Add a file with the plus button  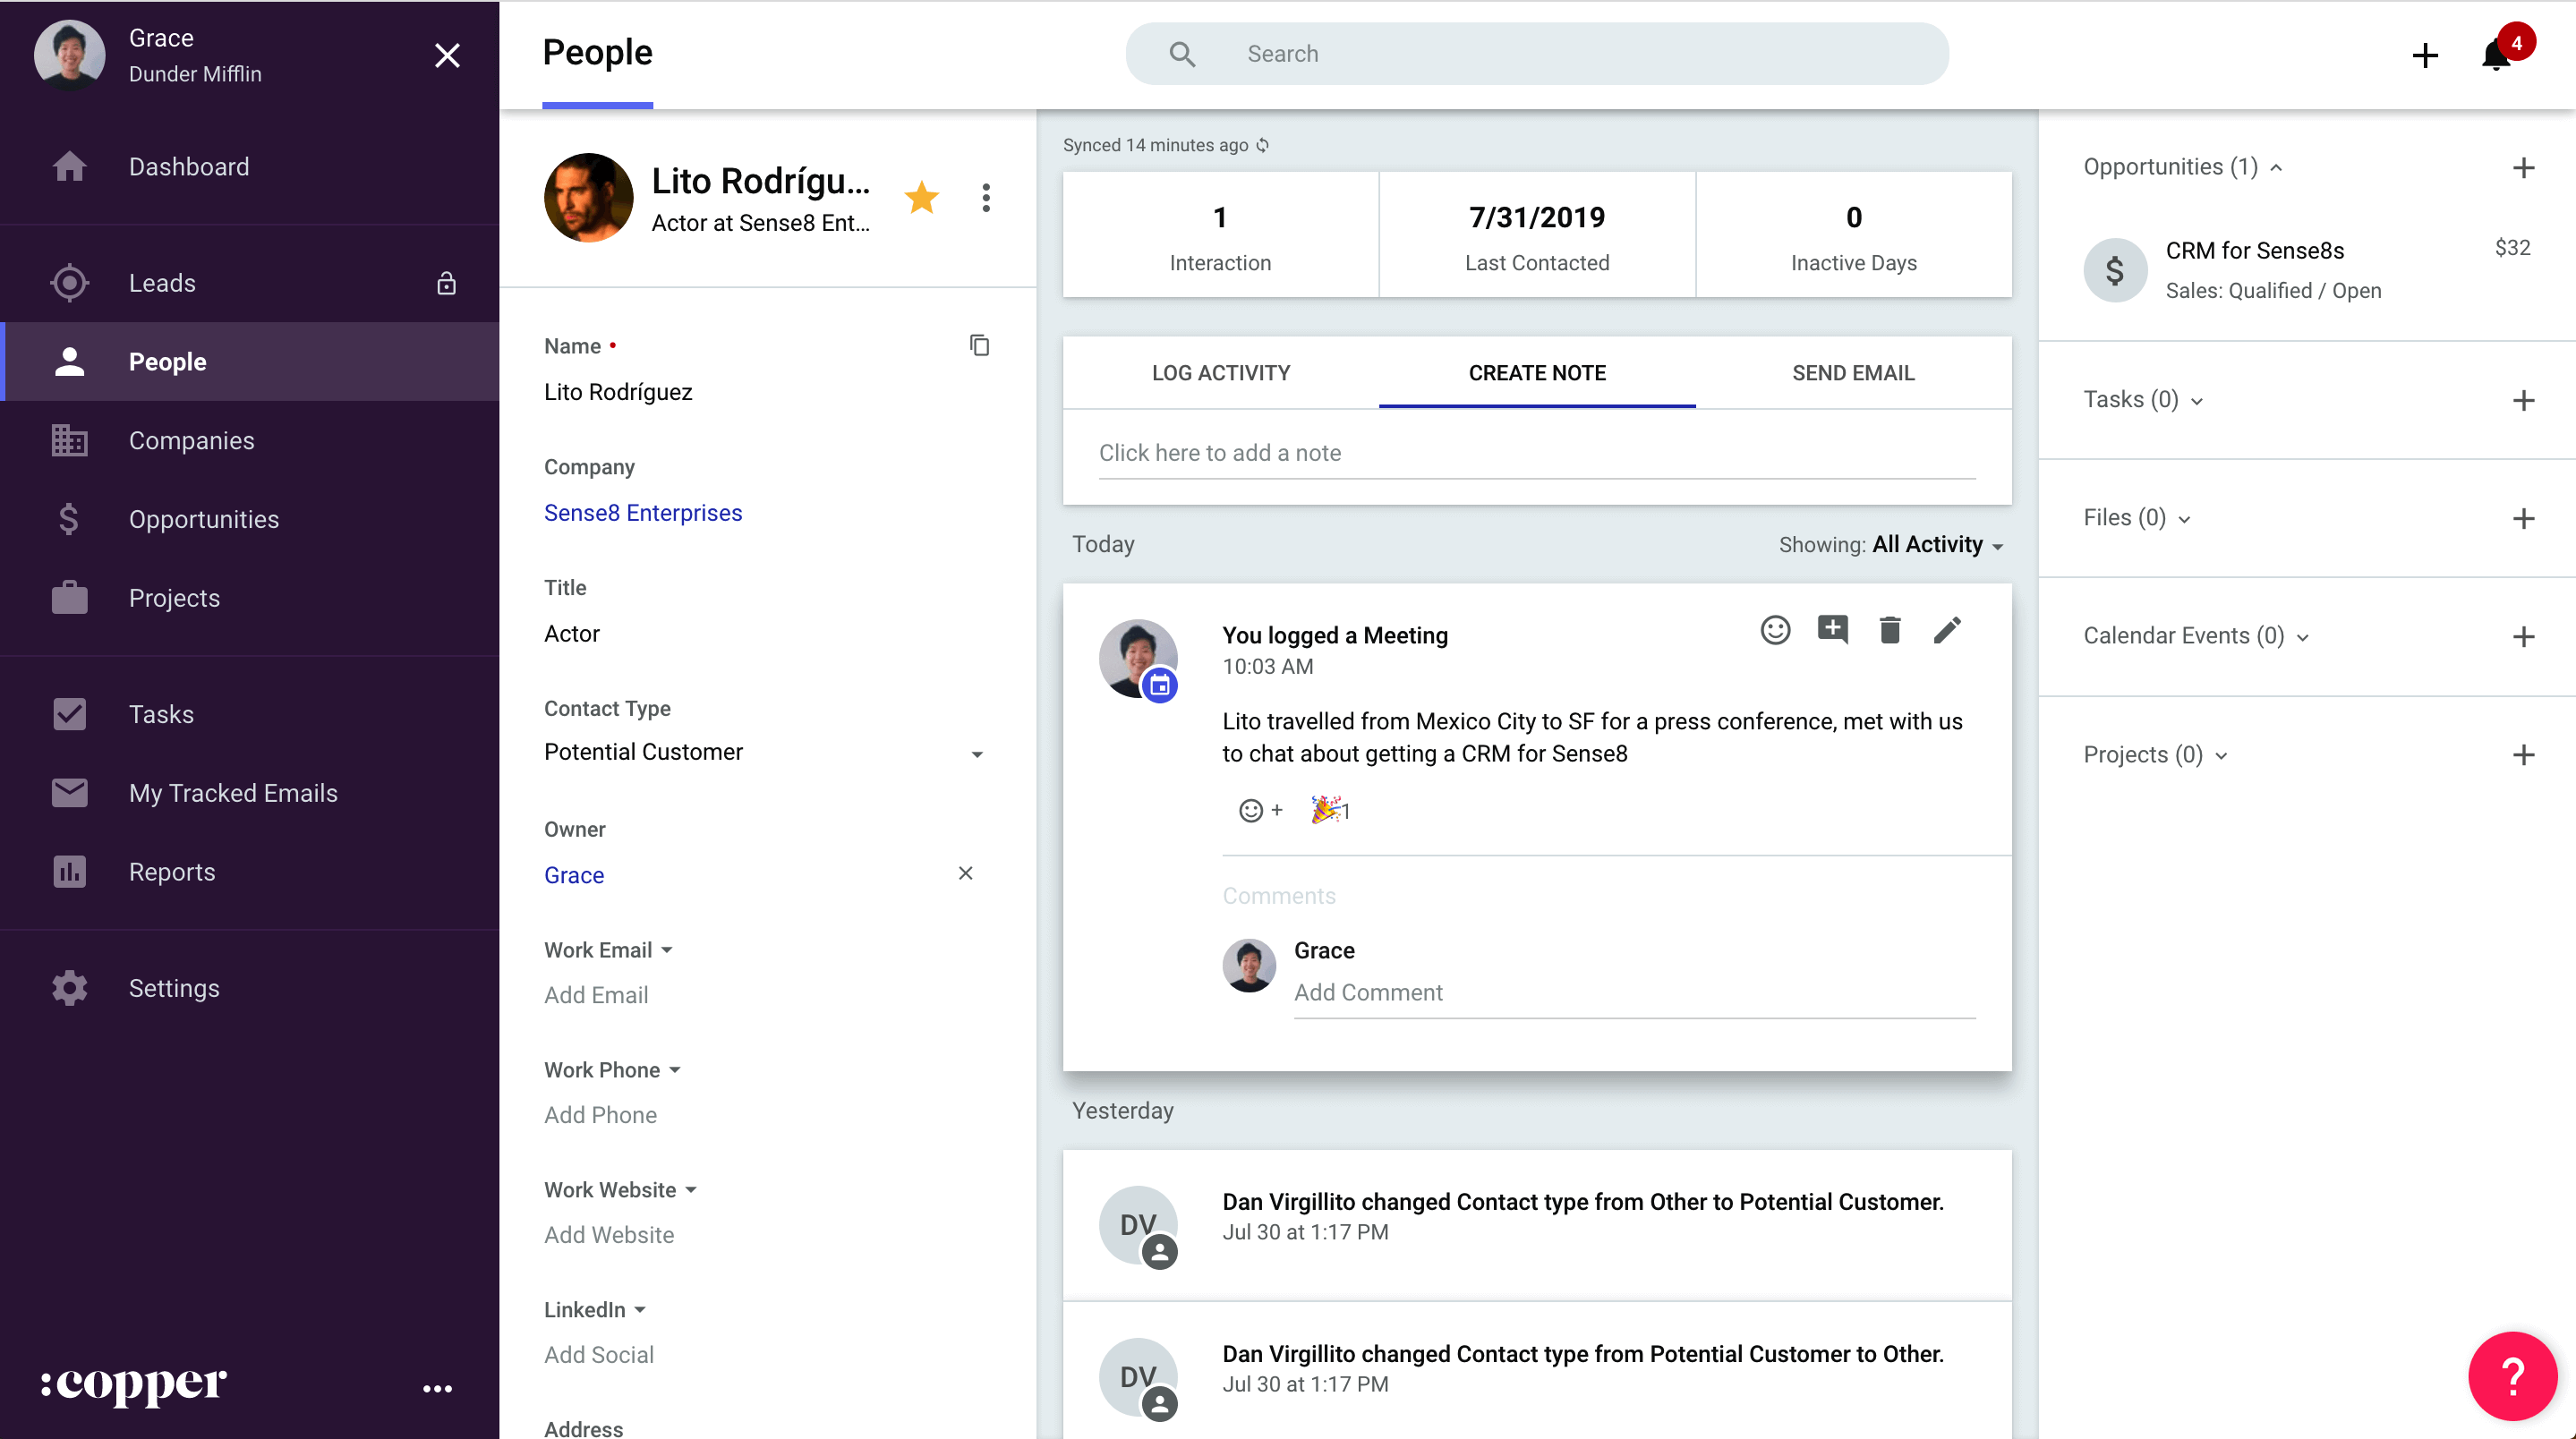[2523, 518]
